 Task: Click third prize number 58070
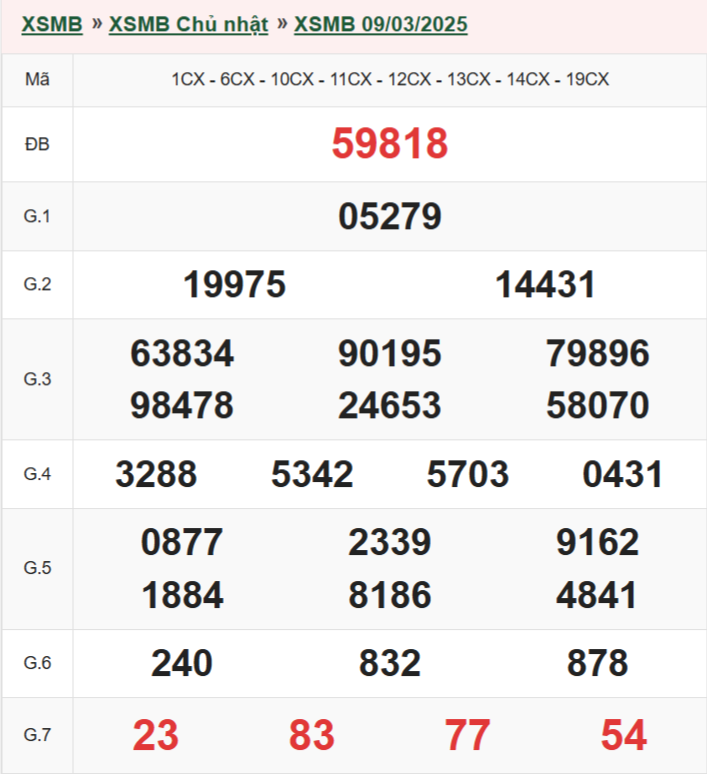(598, 405)
